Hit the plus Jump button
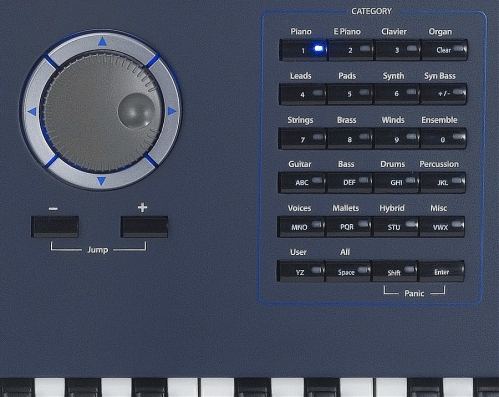The image size is (499, 397). (144, 227)
